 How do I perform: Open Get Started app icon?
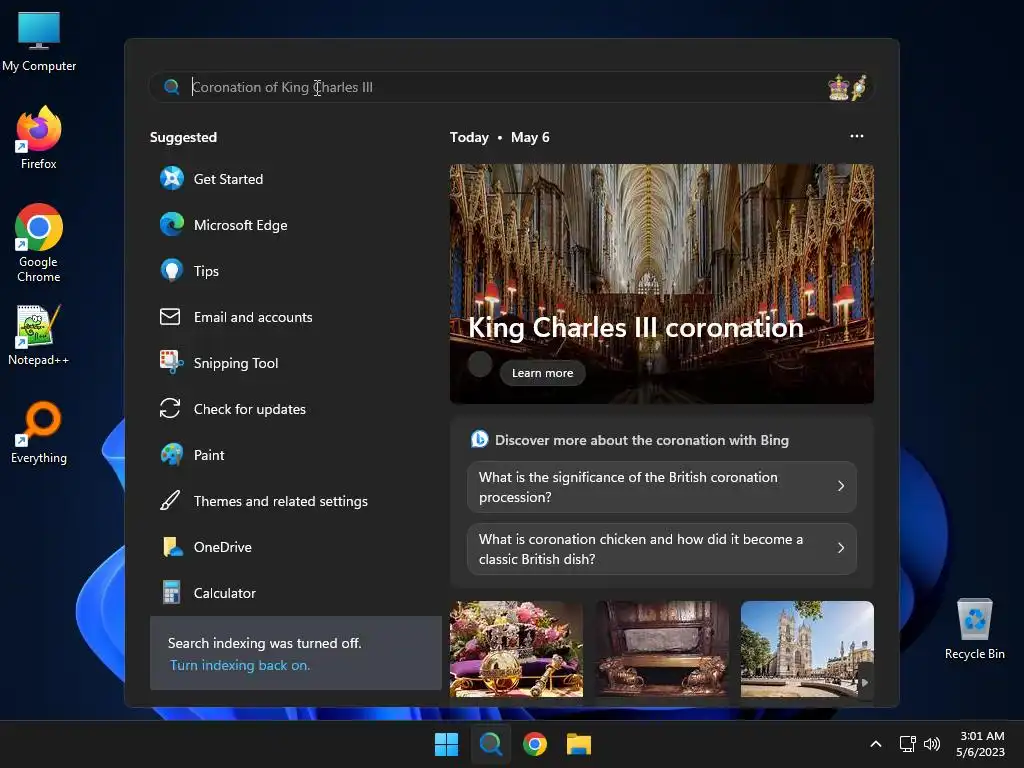(x=172, y=178)
